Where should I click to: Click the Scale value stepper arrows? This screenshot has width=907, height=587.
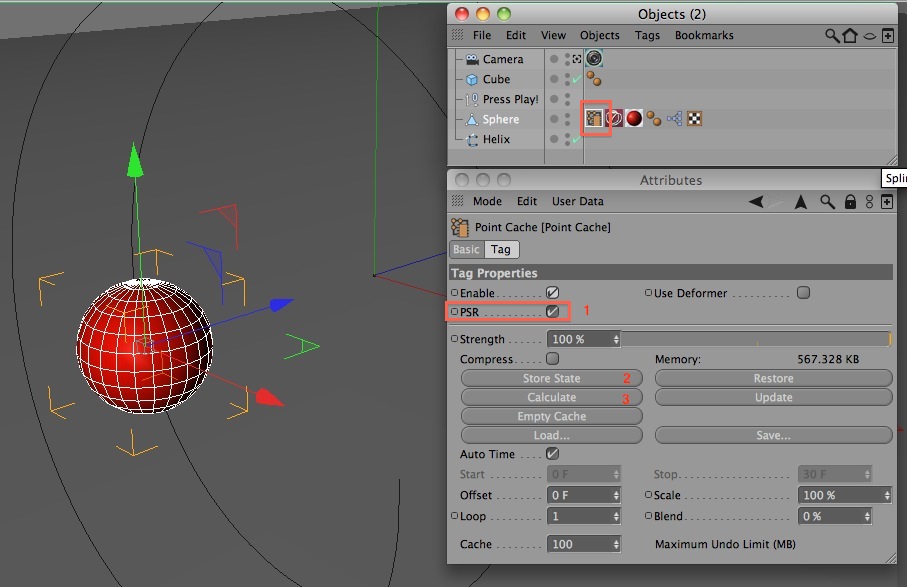pos(887,496)
